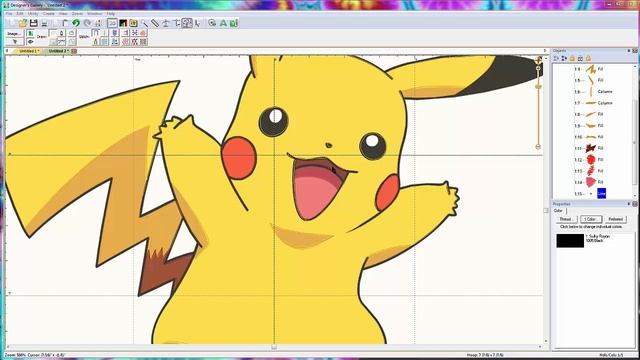Open the Color tab in the Properties panel
The image size is (640, 360).
(558, 211)
